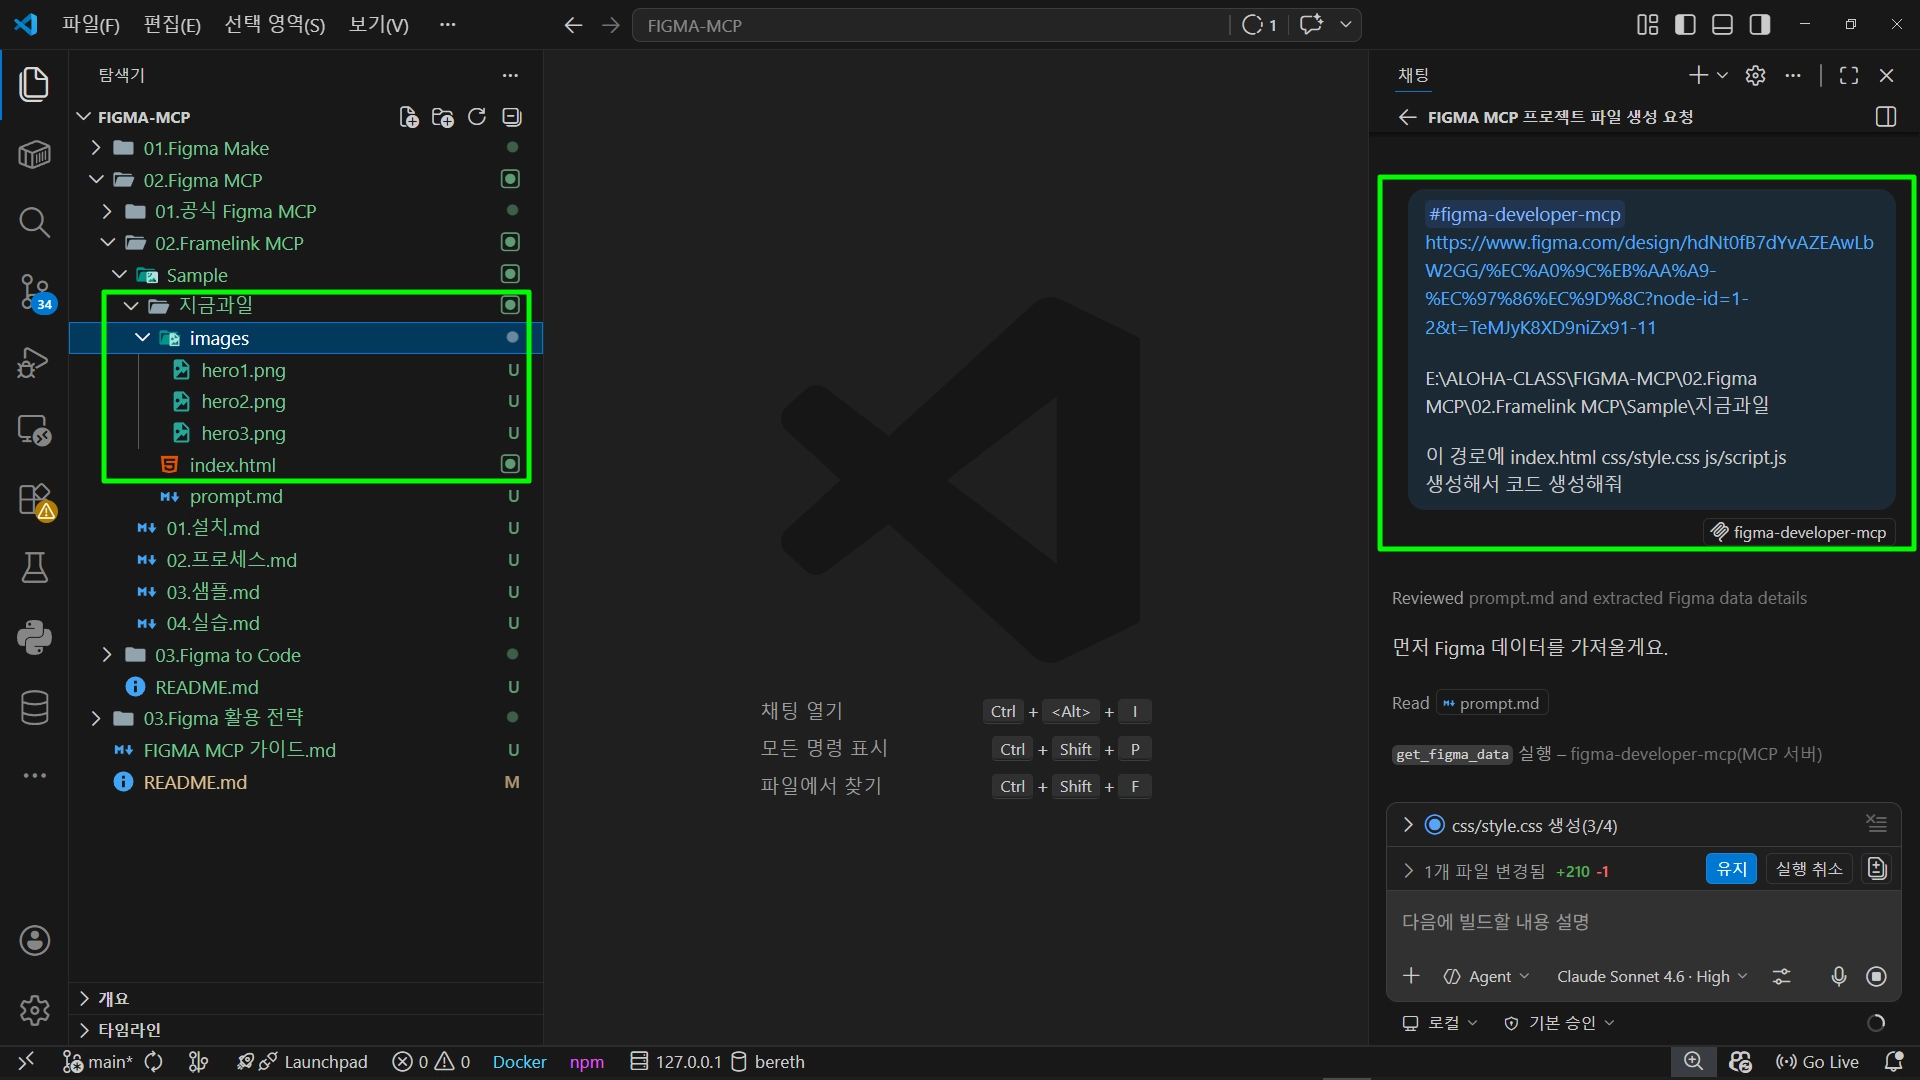Toggle the bottom panel layout button
Viewport: 1920px width, 1080px height.
1722,25
